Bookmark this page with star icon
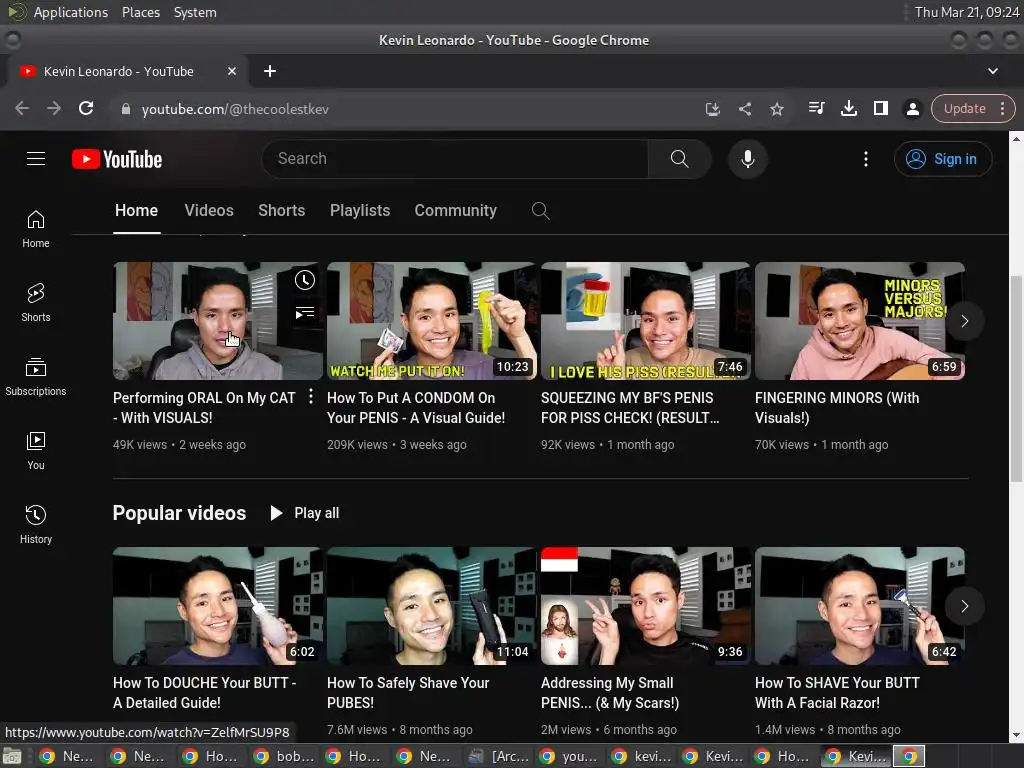Viewport: 1024px width, 768px height. [x=776, y=109]
